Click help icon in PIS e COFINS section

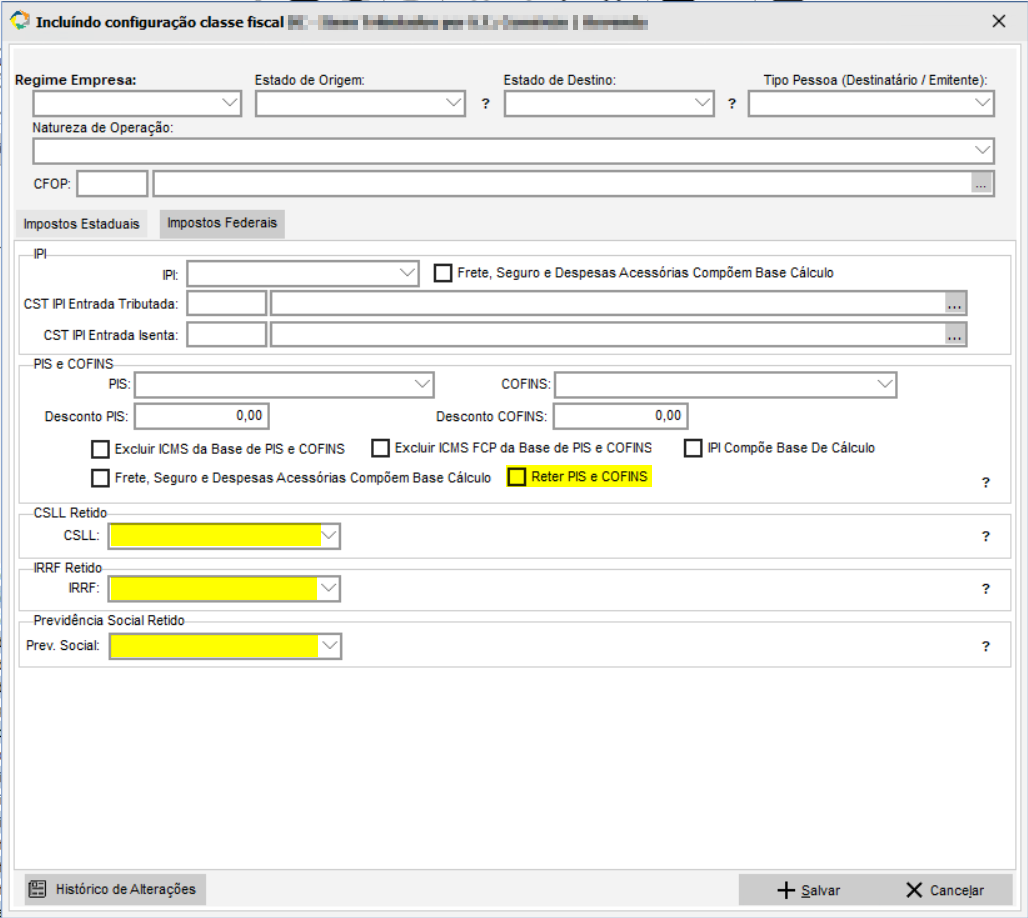click(x=985, y=483)
